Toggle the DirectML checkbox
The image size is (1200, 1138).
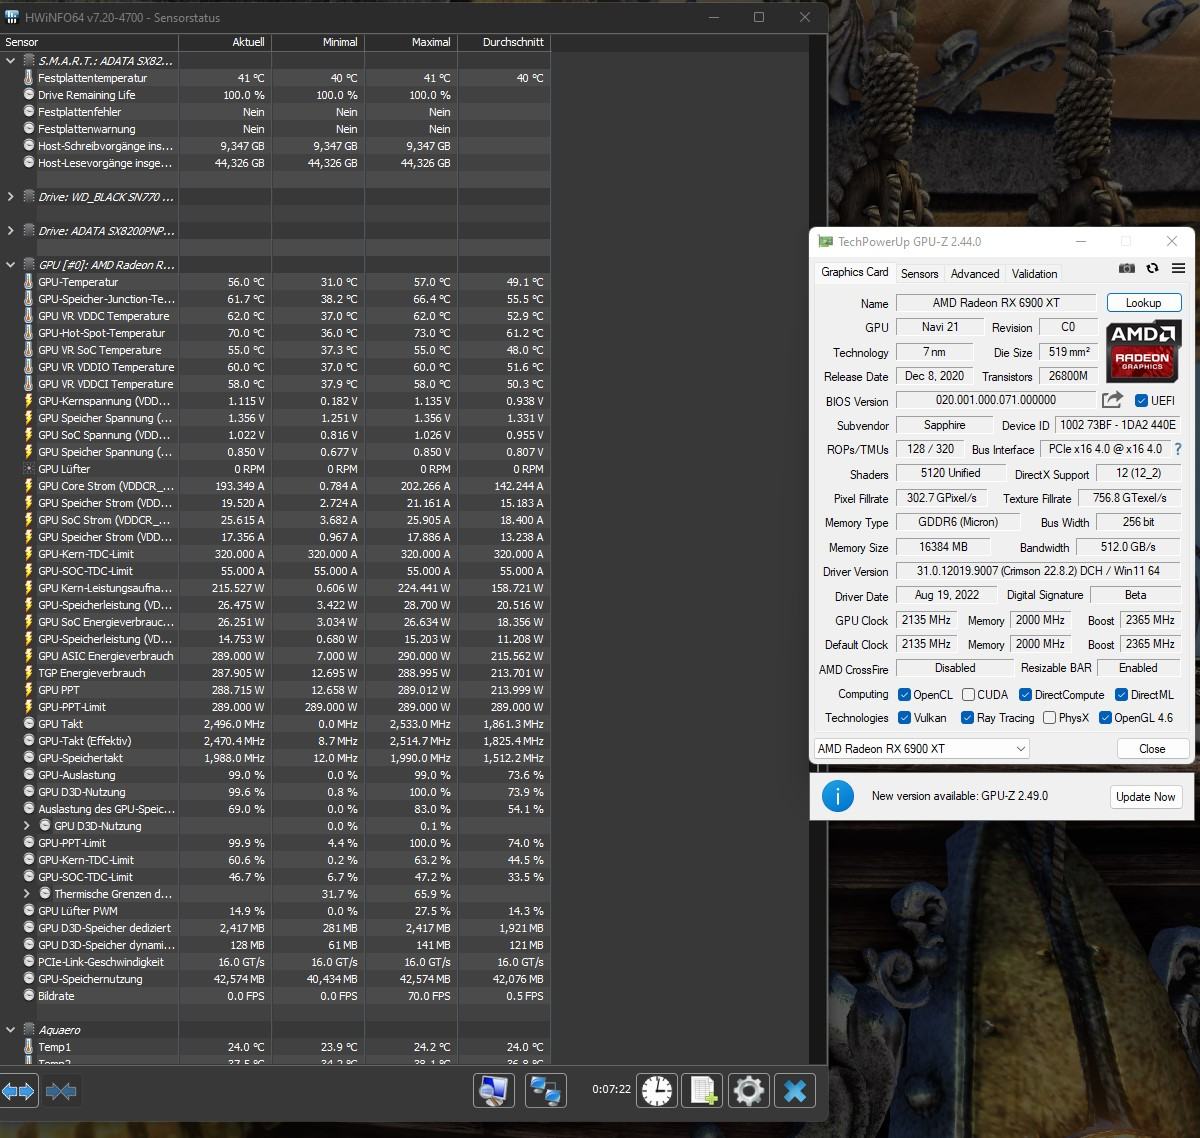pos(1121,695)
